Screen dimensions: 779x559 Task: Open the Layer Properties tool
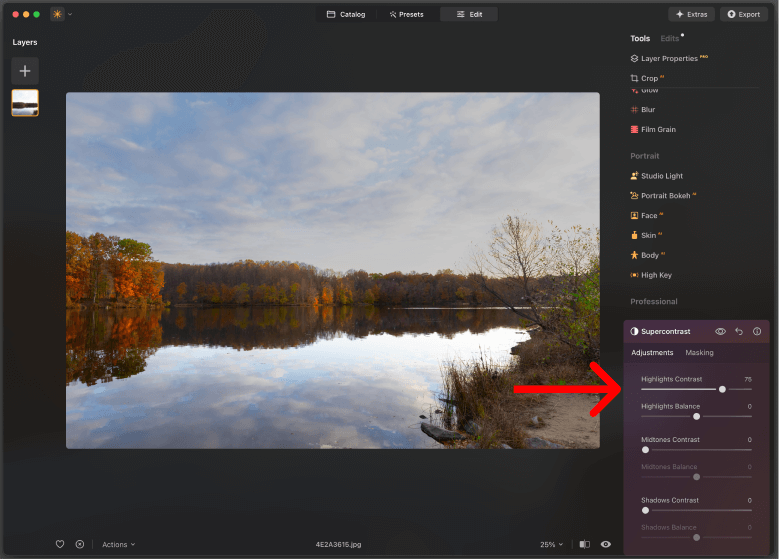[x=669, y=59]
